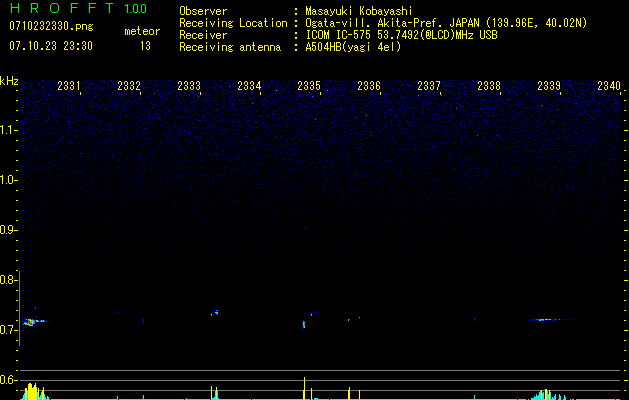Click time marker 2337
This screenshot has height=400, width=629.
[x=429, y=85]
